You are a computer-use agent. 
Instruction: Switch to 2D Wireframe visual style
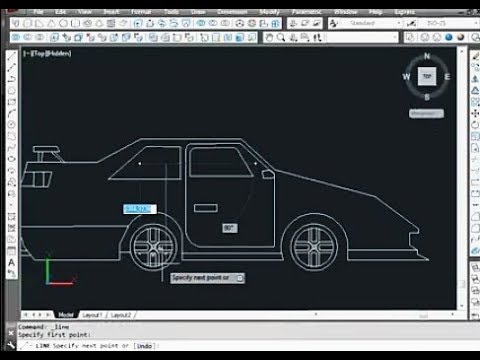click(x=411, y=37)
